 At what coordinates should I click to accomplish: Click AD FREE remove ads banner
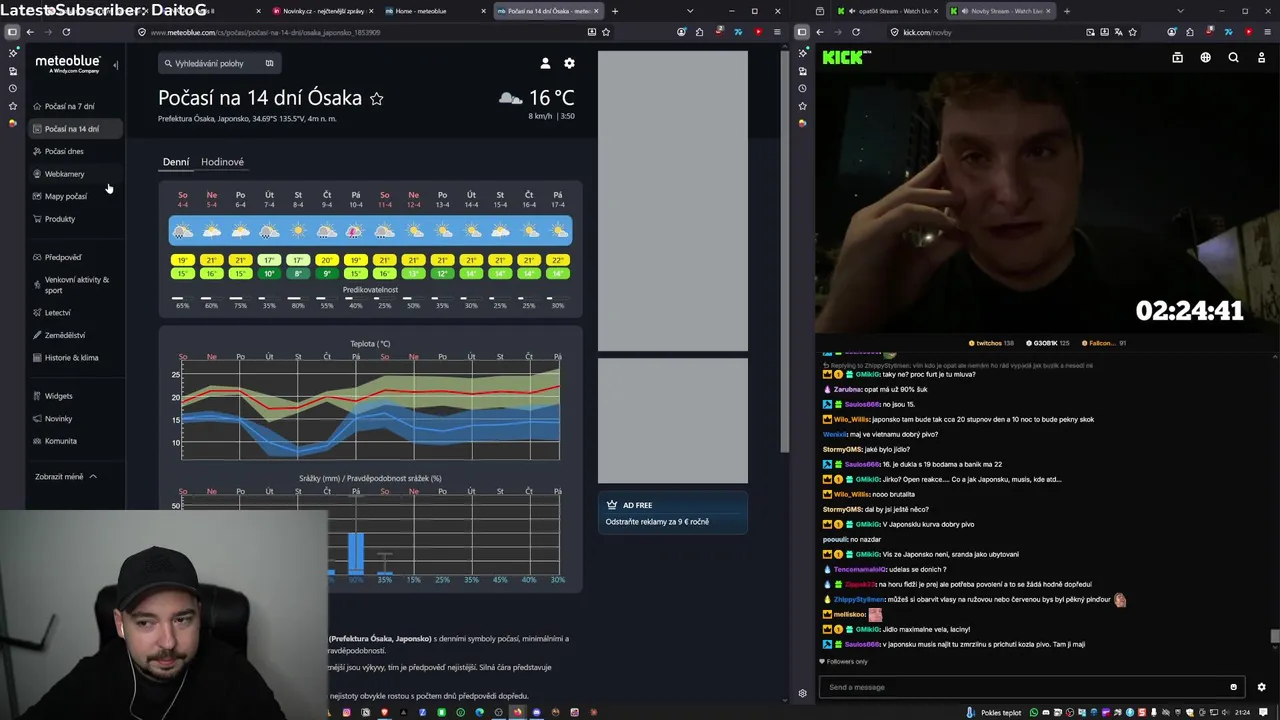pyautogui.click(x=672, y=513)
